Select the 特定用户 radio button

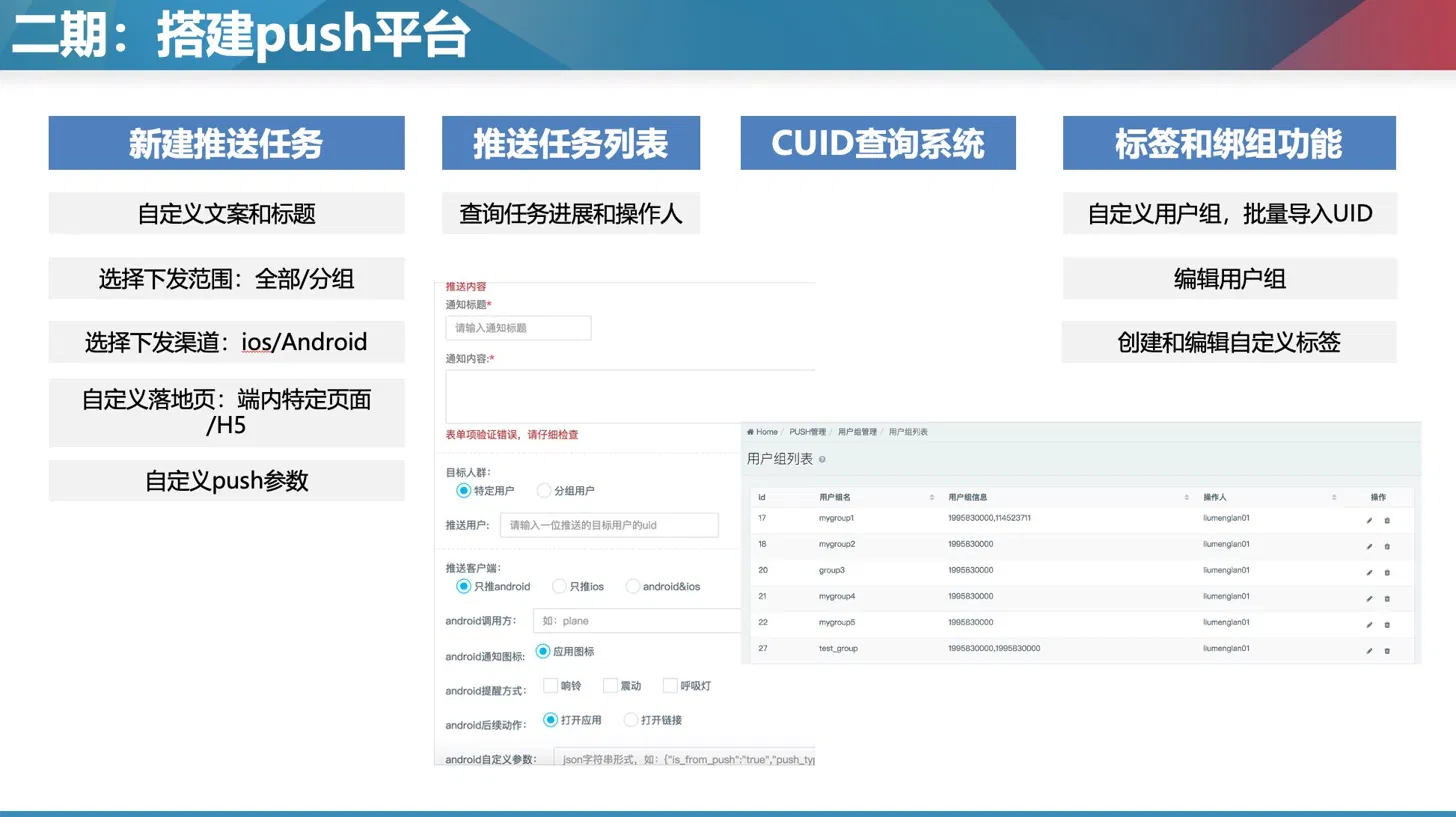point(463,490)
